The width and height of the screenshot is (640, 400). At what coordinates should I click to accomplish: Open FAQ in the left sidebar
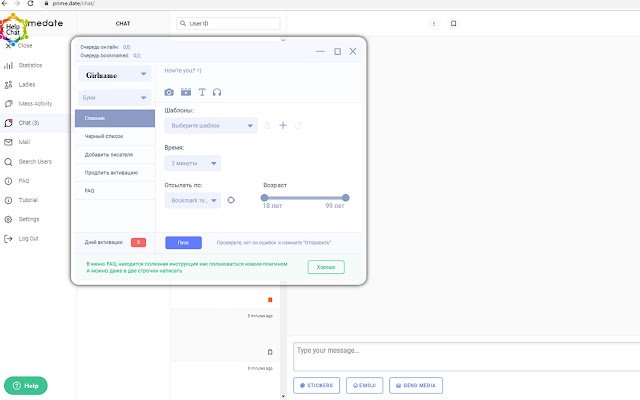[x=24, y=181]
